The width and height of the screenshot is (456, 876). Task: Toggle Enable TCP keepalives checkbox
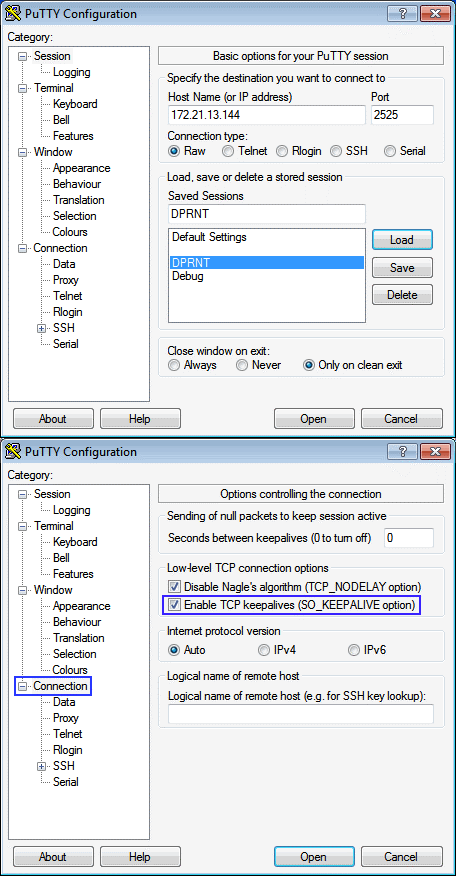pyautogui.click(x=175, y=604)
